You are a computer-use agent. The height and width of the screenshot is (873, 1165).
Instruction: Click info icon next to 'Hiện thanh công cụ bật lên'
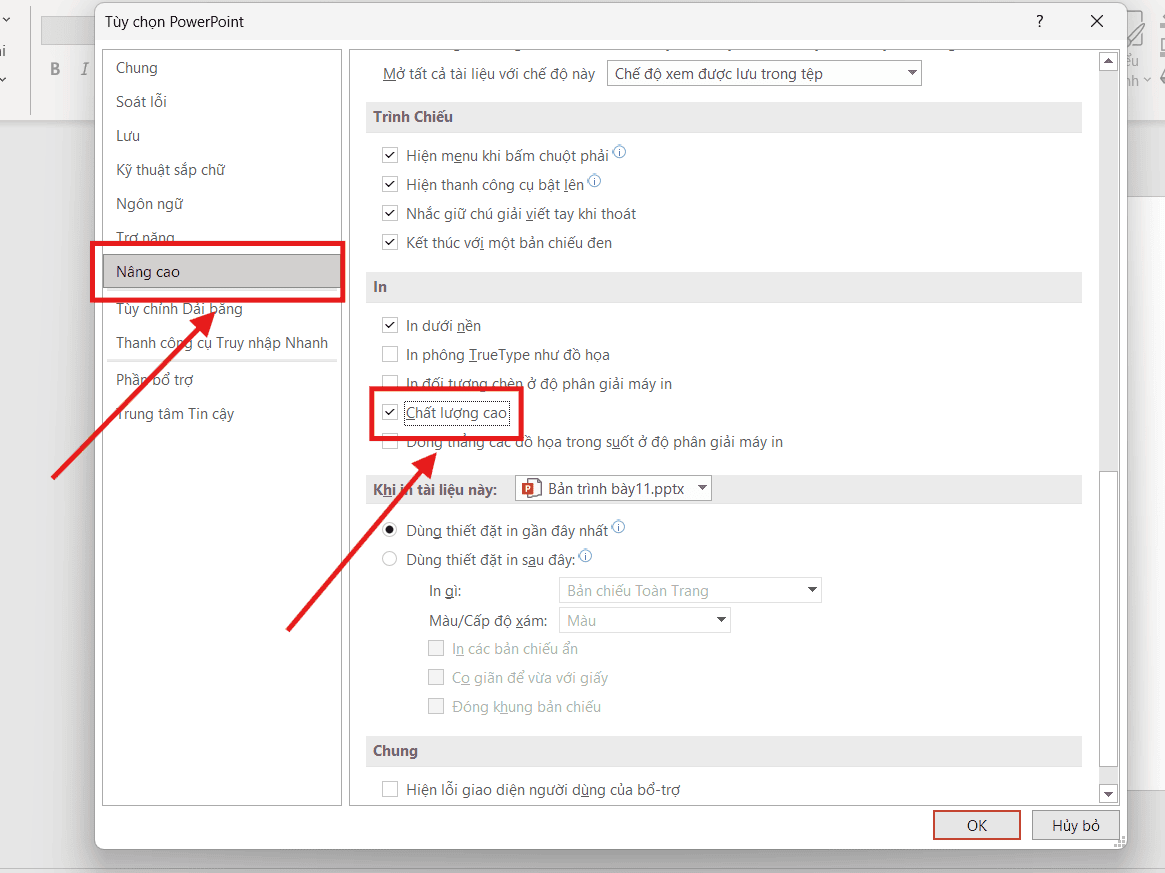pos(594,182)
